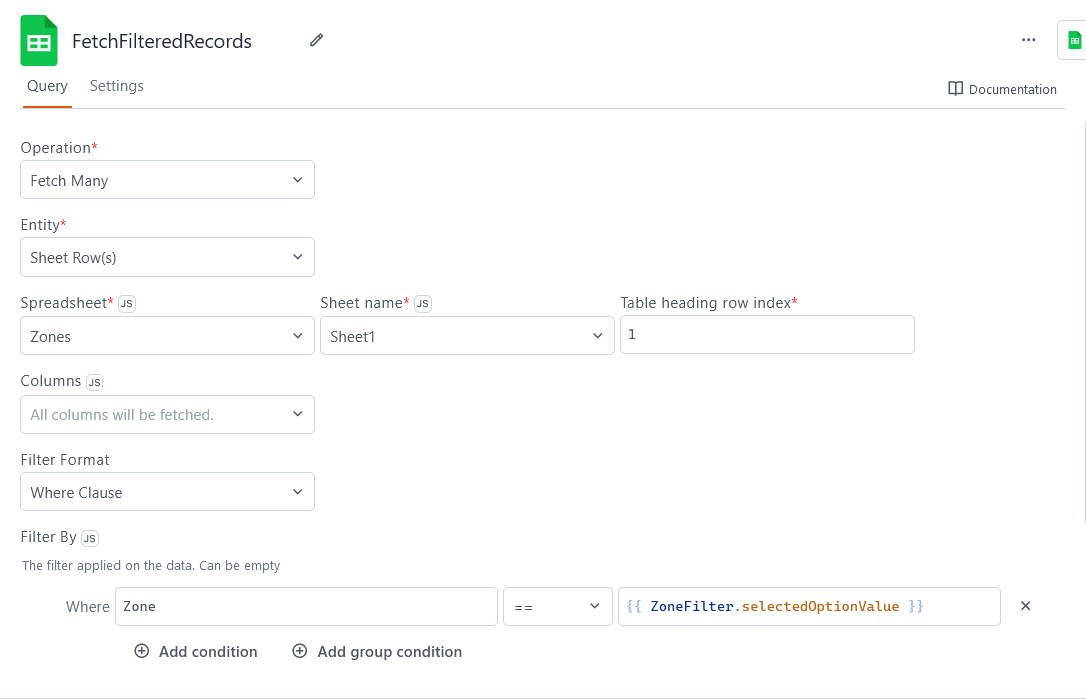Viewport: 1086px width, 699px height.
Task: Click the vertical scrollbar on the right
Action: (x=1083, y=300)
